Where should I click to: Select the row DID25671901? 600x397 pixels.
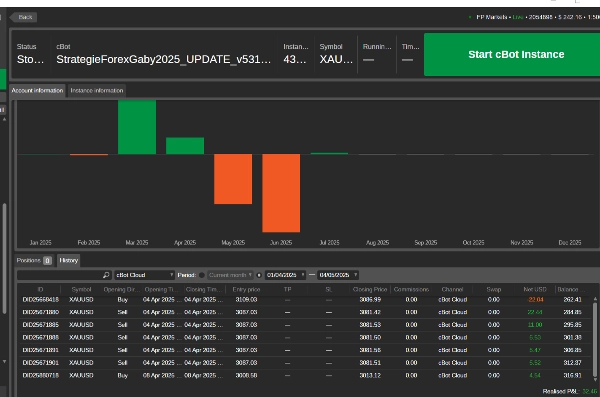(x=306, y=363)
